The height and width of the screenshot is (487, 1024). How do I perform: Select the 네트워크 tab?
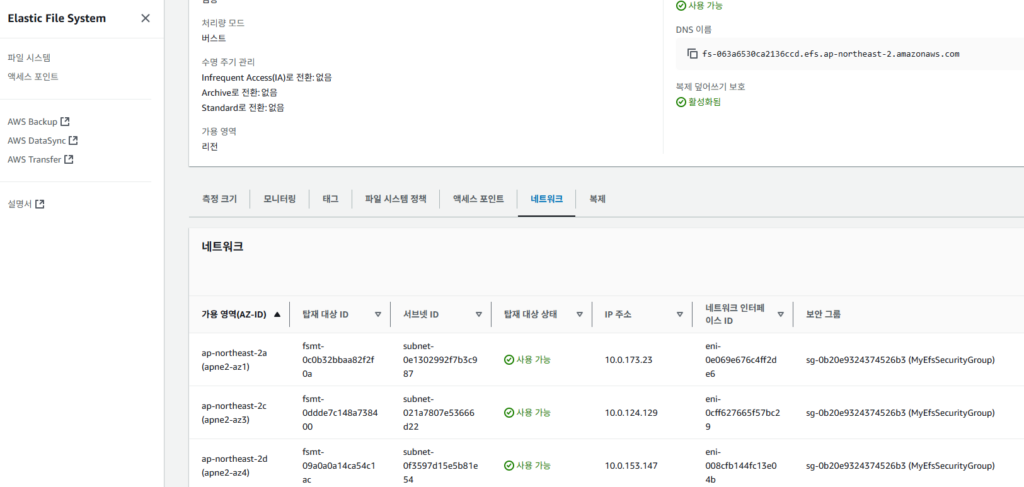[x=547, y=199]
